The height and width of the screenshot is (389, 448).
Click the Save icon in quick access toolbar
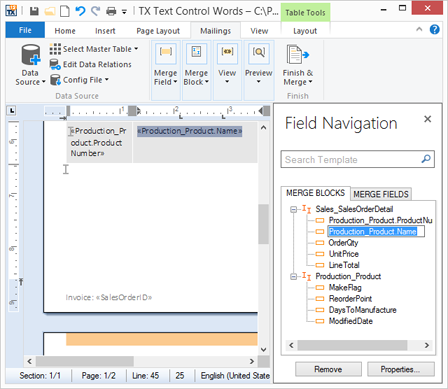pos(34,11)
